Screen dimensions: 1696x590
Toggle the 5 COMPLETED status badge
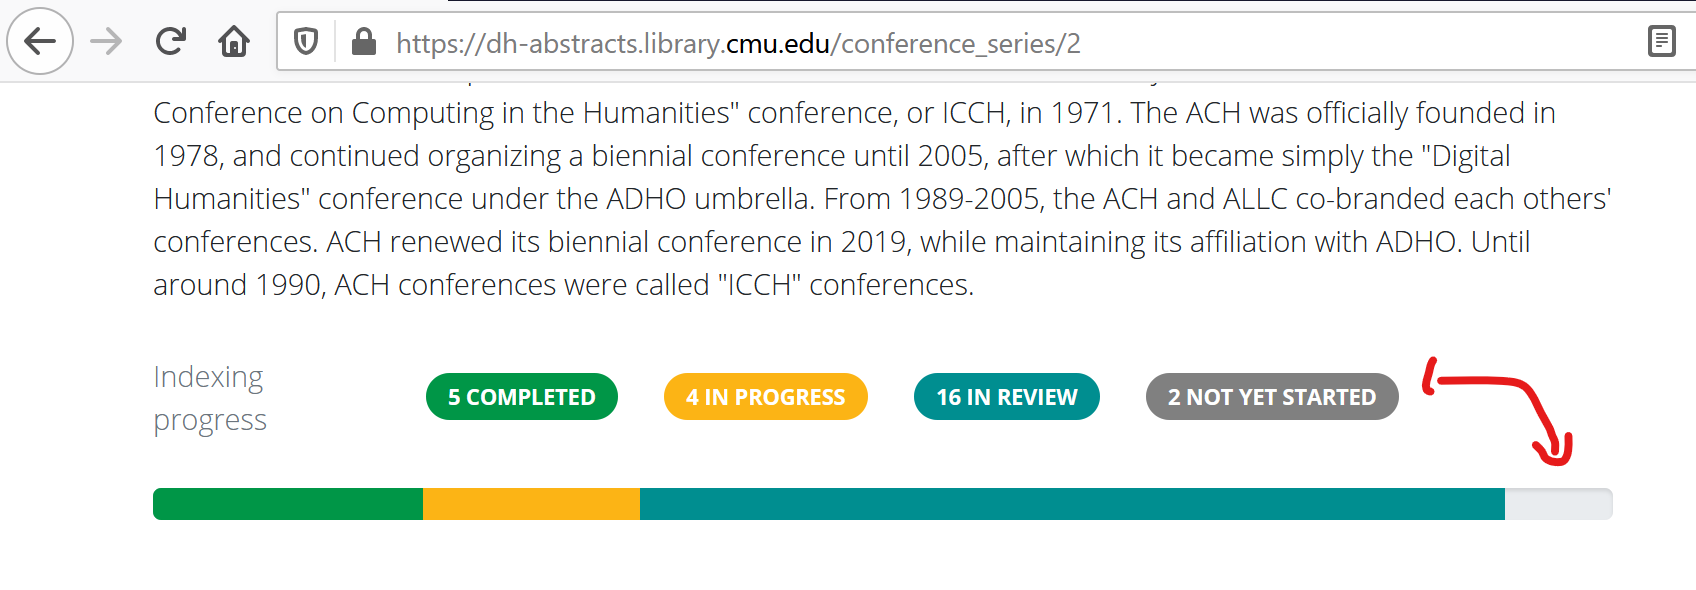[521, 396]
